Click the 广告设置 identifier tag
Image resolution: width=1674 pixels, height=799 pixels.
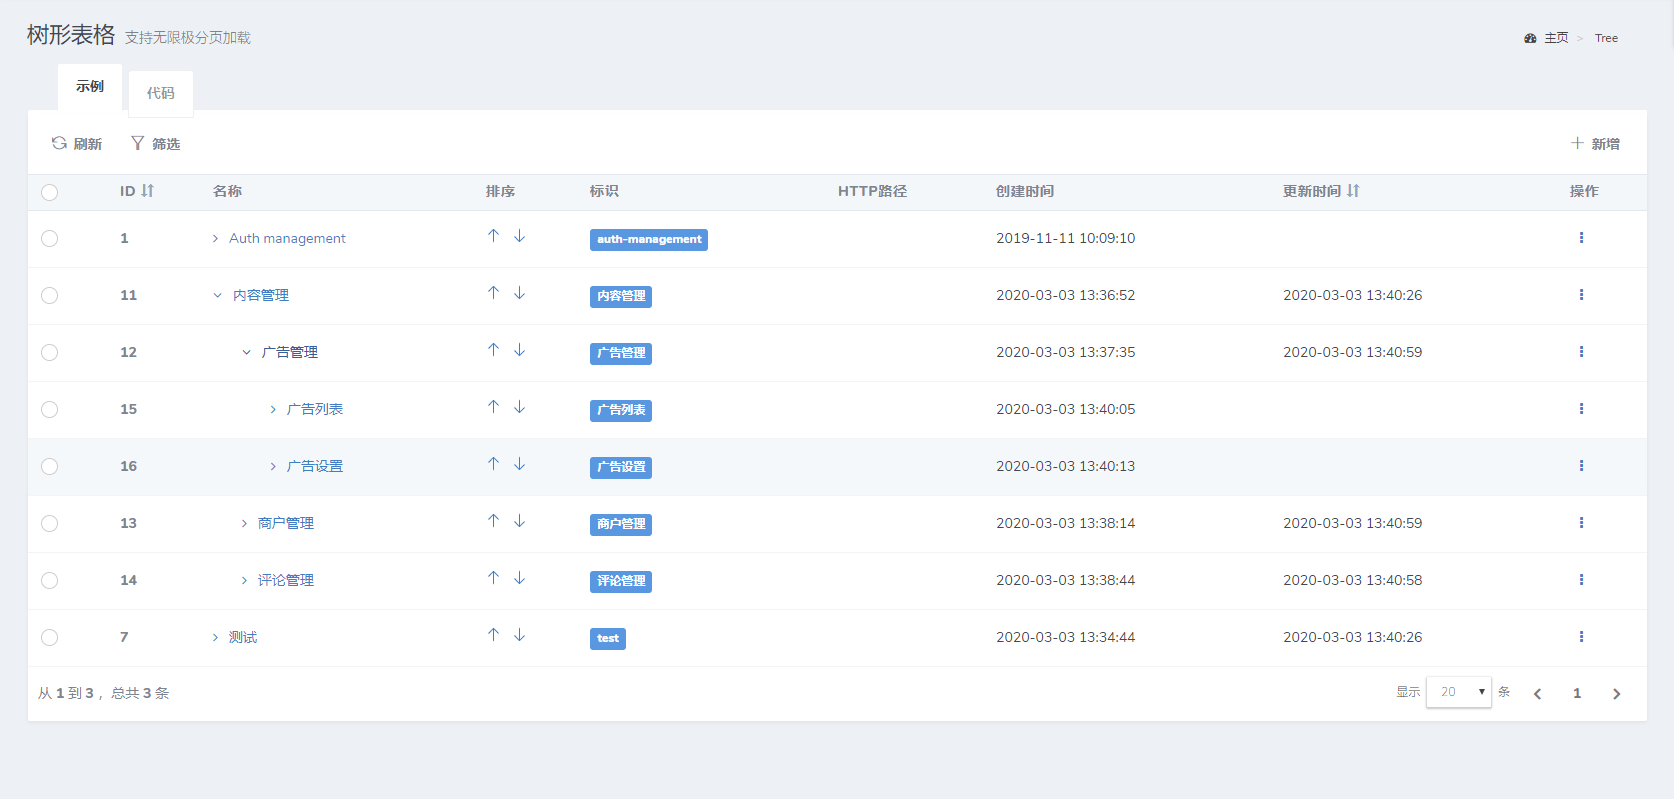click(621, 468)
